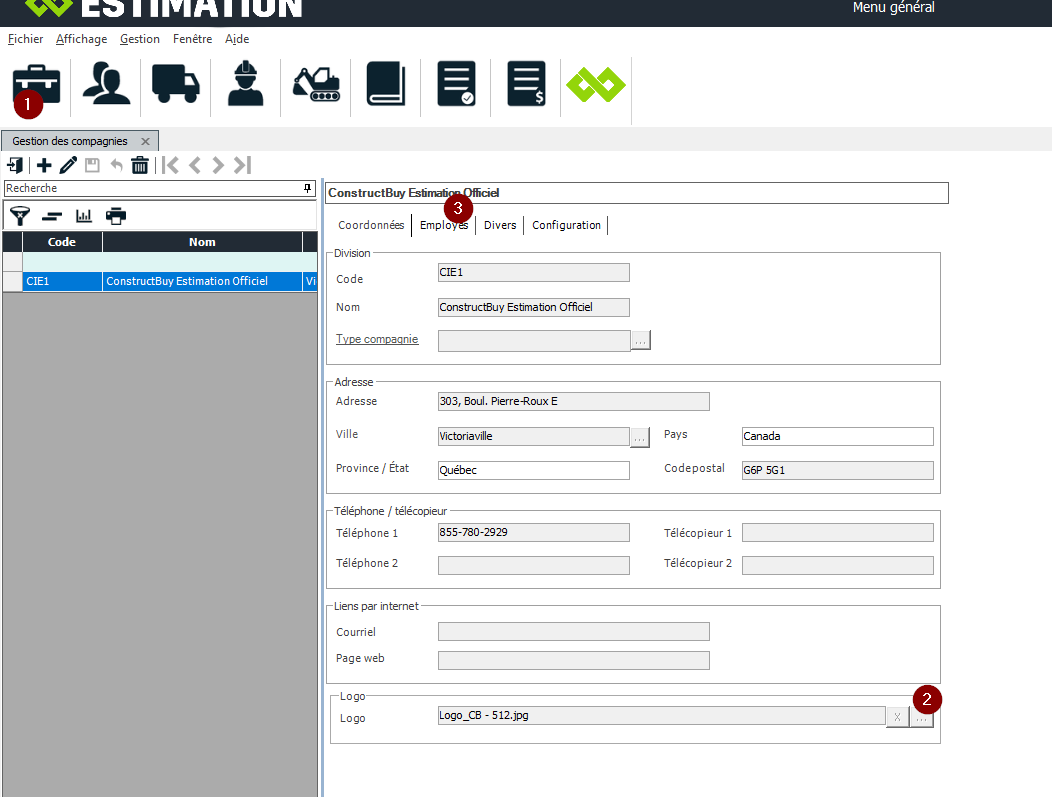Close the Gestion des compagnies tab
This screenshot has width=1052, height=797.
(145, 142)
